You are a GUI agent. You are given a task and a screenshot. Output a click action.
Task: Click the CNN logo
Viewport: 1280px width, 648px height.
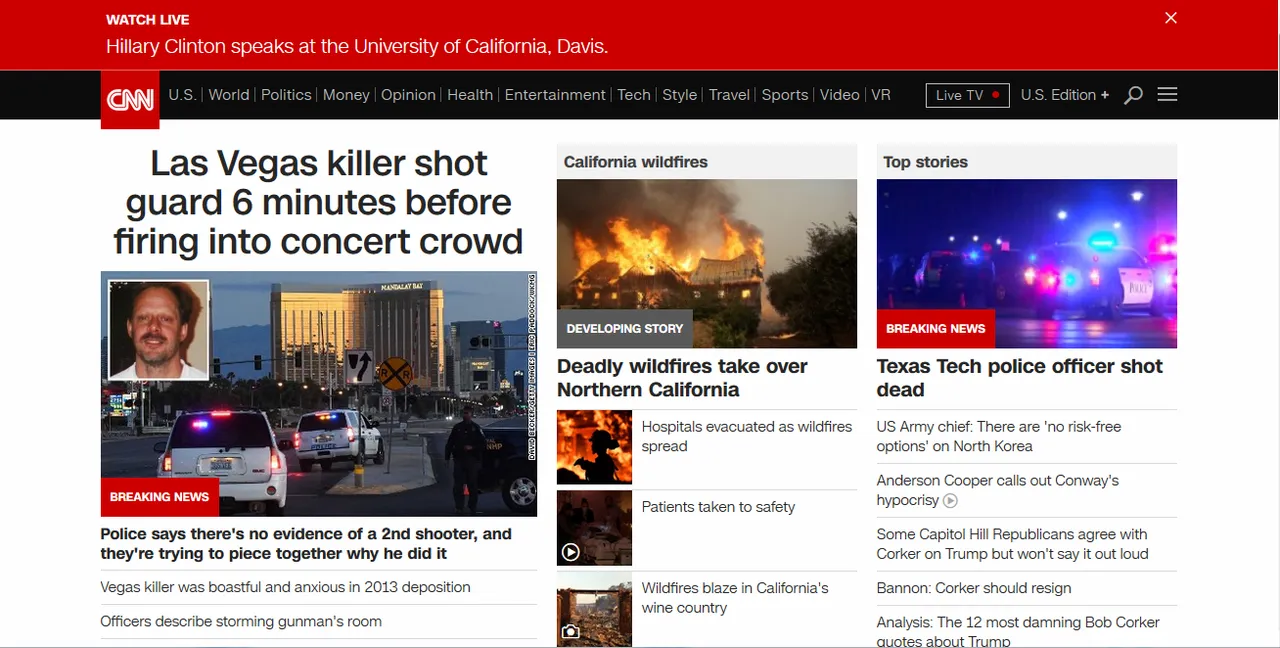coord(130,100)
